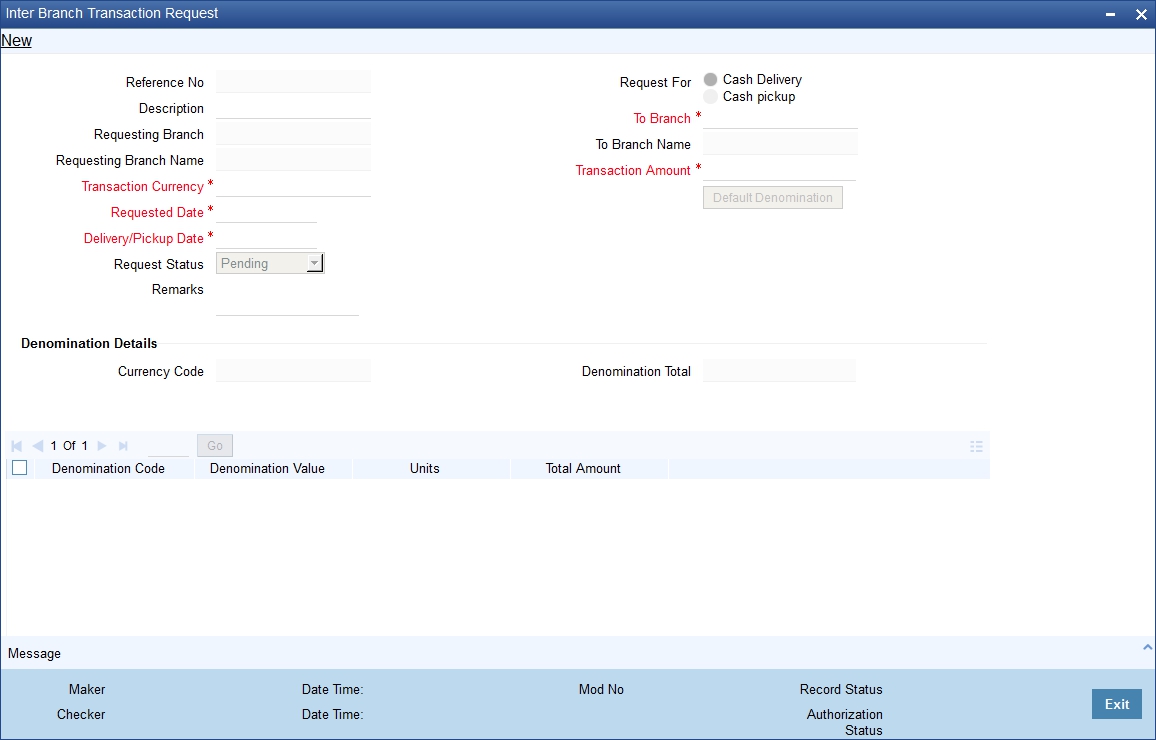Click the Default Denomination button
Image resolution: width=1156 pixels, height=740 pixels.
point(773,198)
